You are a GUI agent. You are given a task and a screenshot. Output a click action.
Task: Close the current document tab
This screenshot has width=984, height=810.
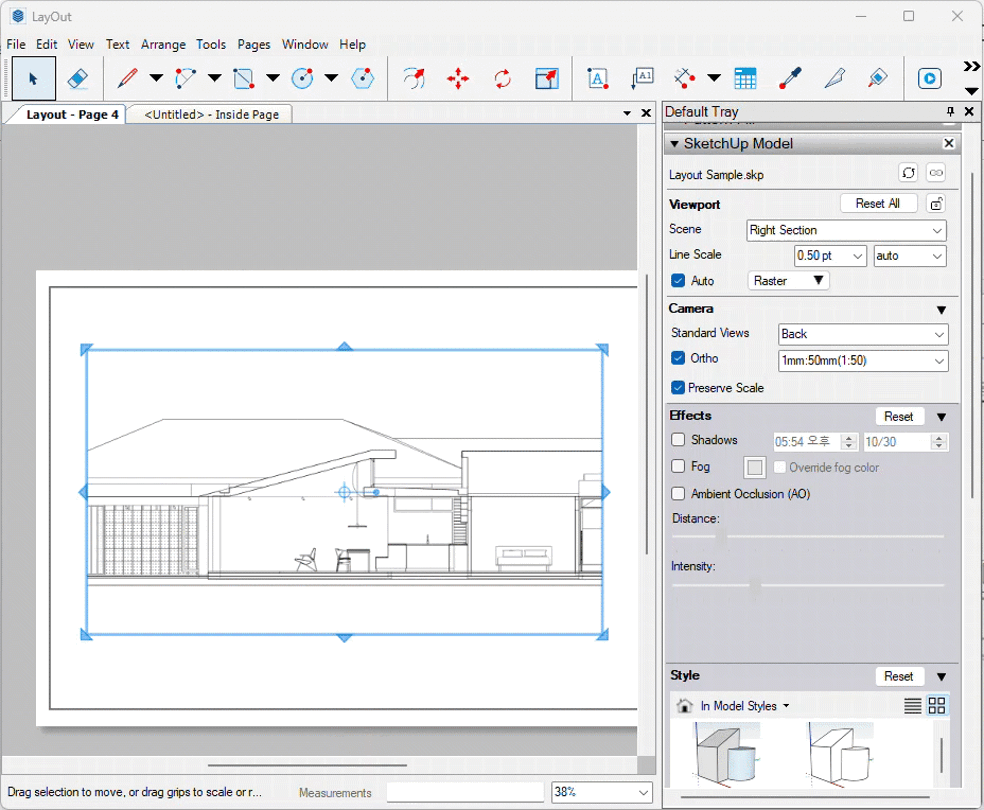(646, 113)
